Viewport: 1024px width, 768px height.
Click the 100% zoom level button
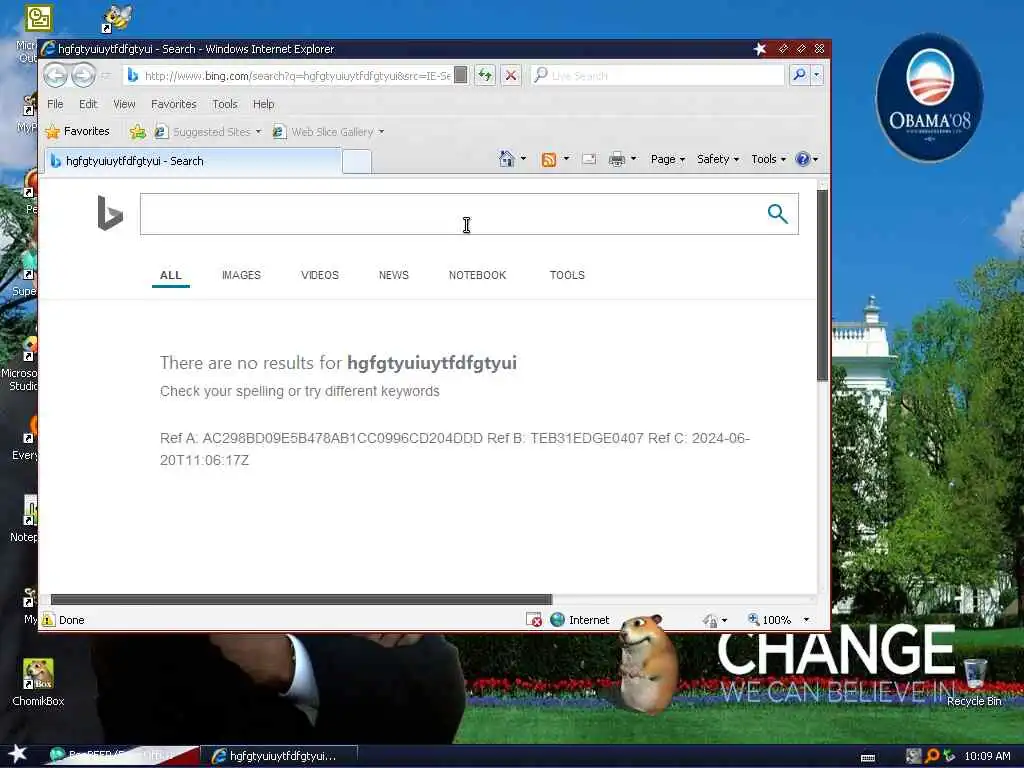(769, 620)
